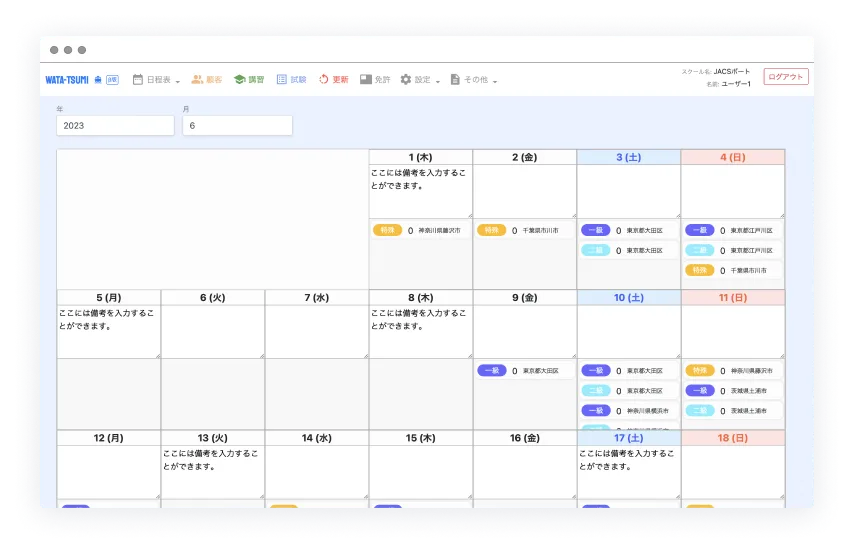Image resolution: width=854 pixels, height=552 pixels.
Task: Click the month field showing 6
Action: point(237,126)
